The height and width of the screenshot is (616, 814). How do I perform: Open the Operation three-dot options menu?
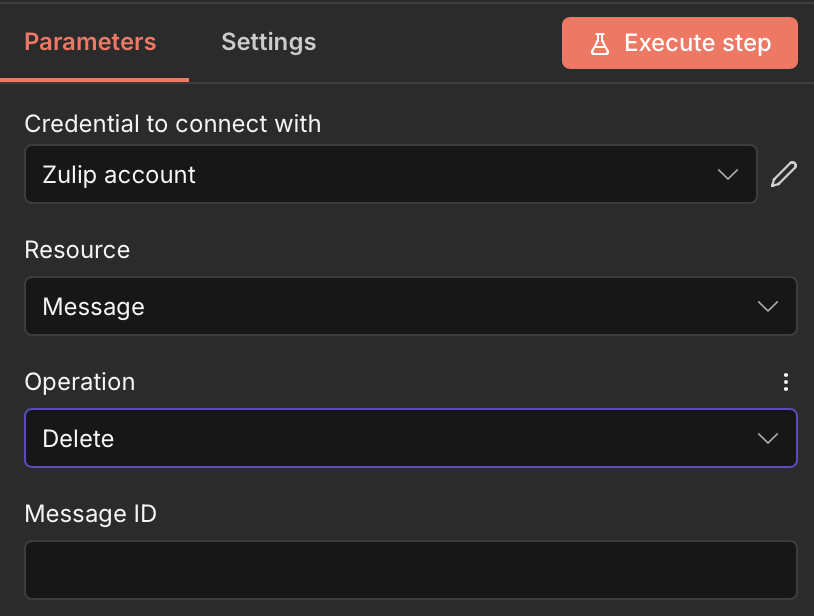786,382
